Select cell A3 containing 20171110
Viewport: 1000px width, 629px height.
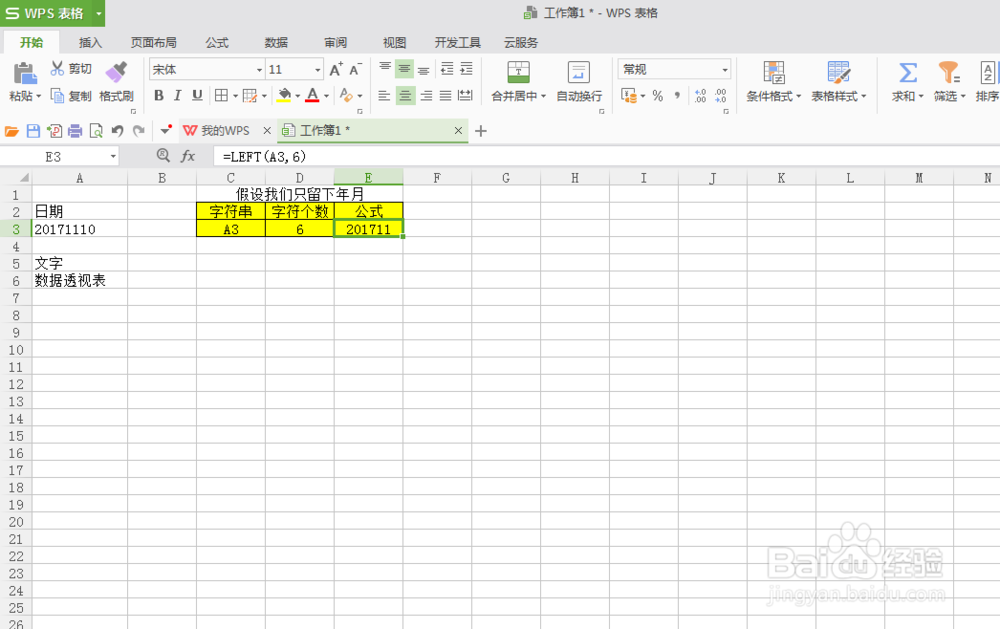[80, 229]
